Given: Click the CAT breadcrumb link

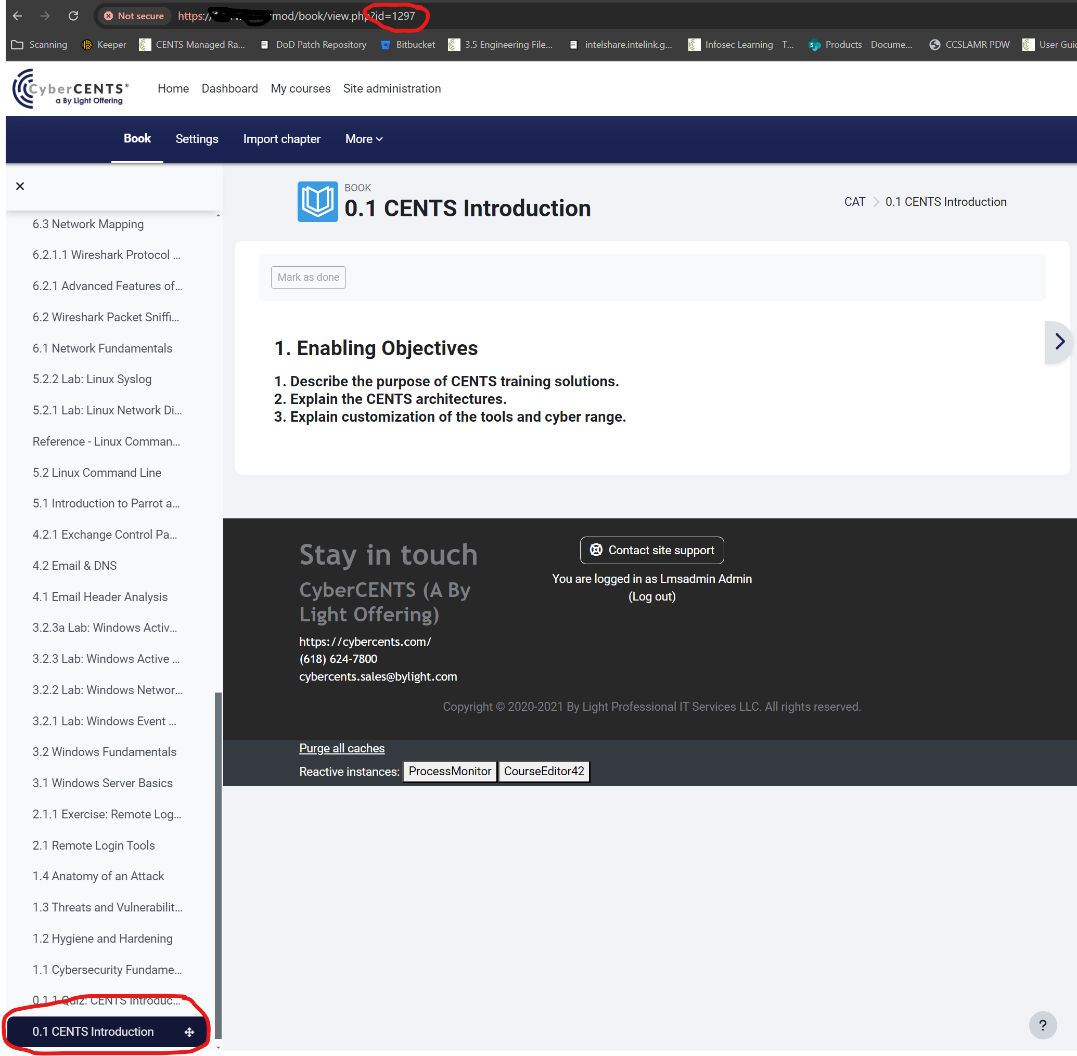Looking at the screenshot, I should [x=854, y=202].
